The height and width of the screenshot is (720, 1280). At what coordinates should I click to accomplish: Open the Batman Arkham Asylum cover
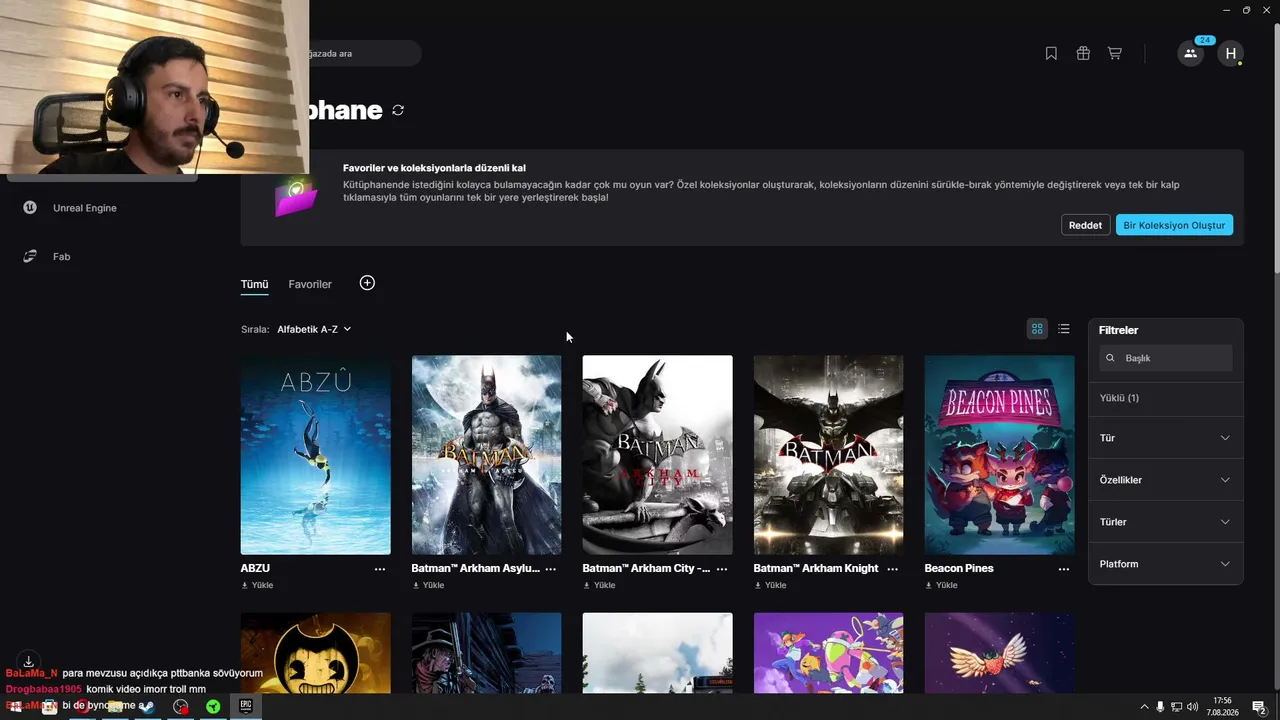tap(487, 455)
